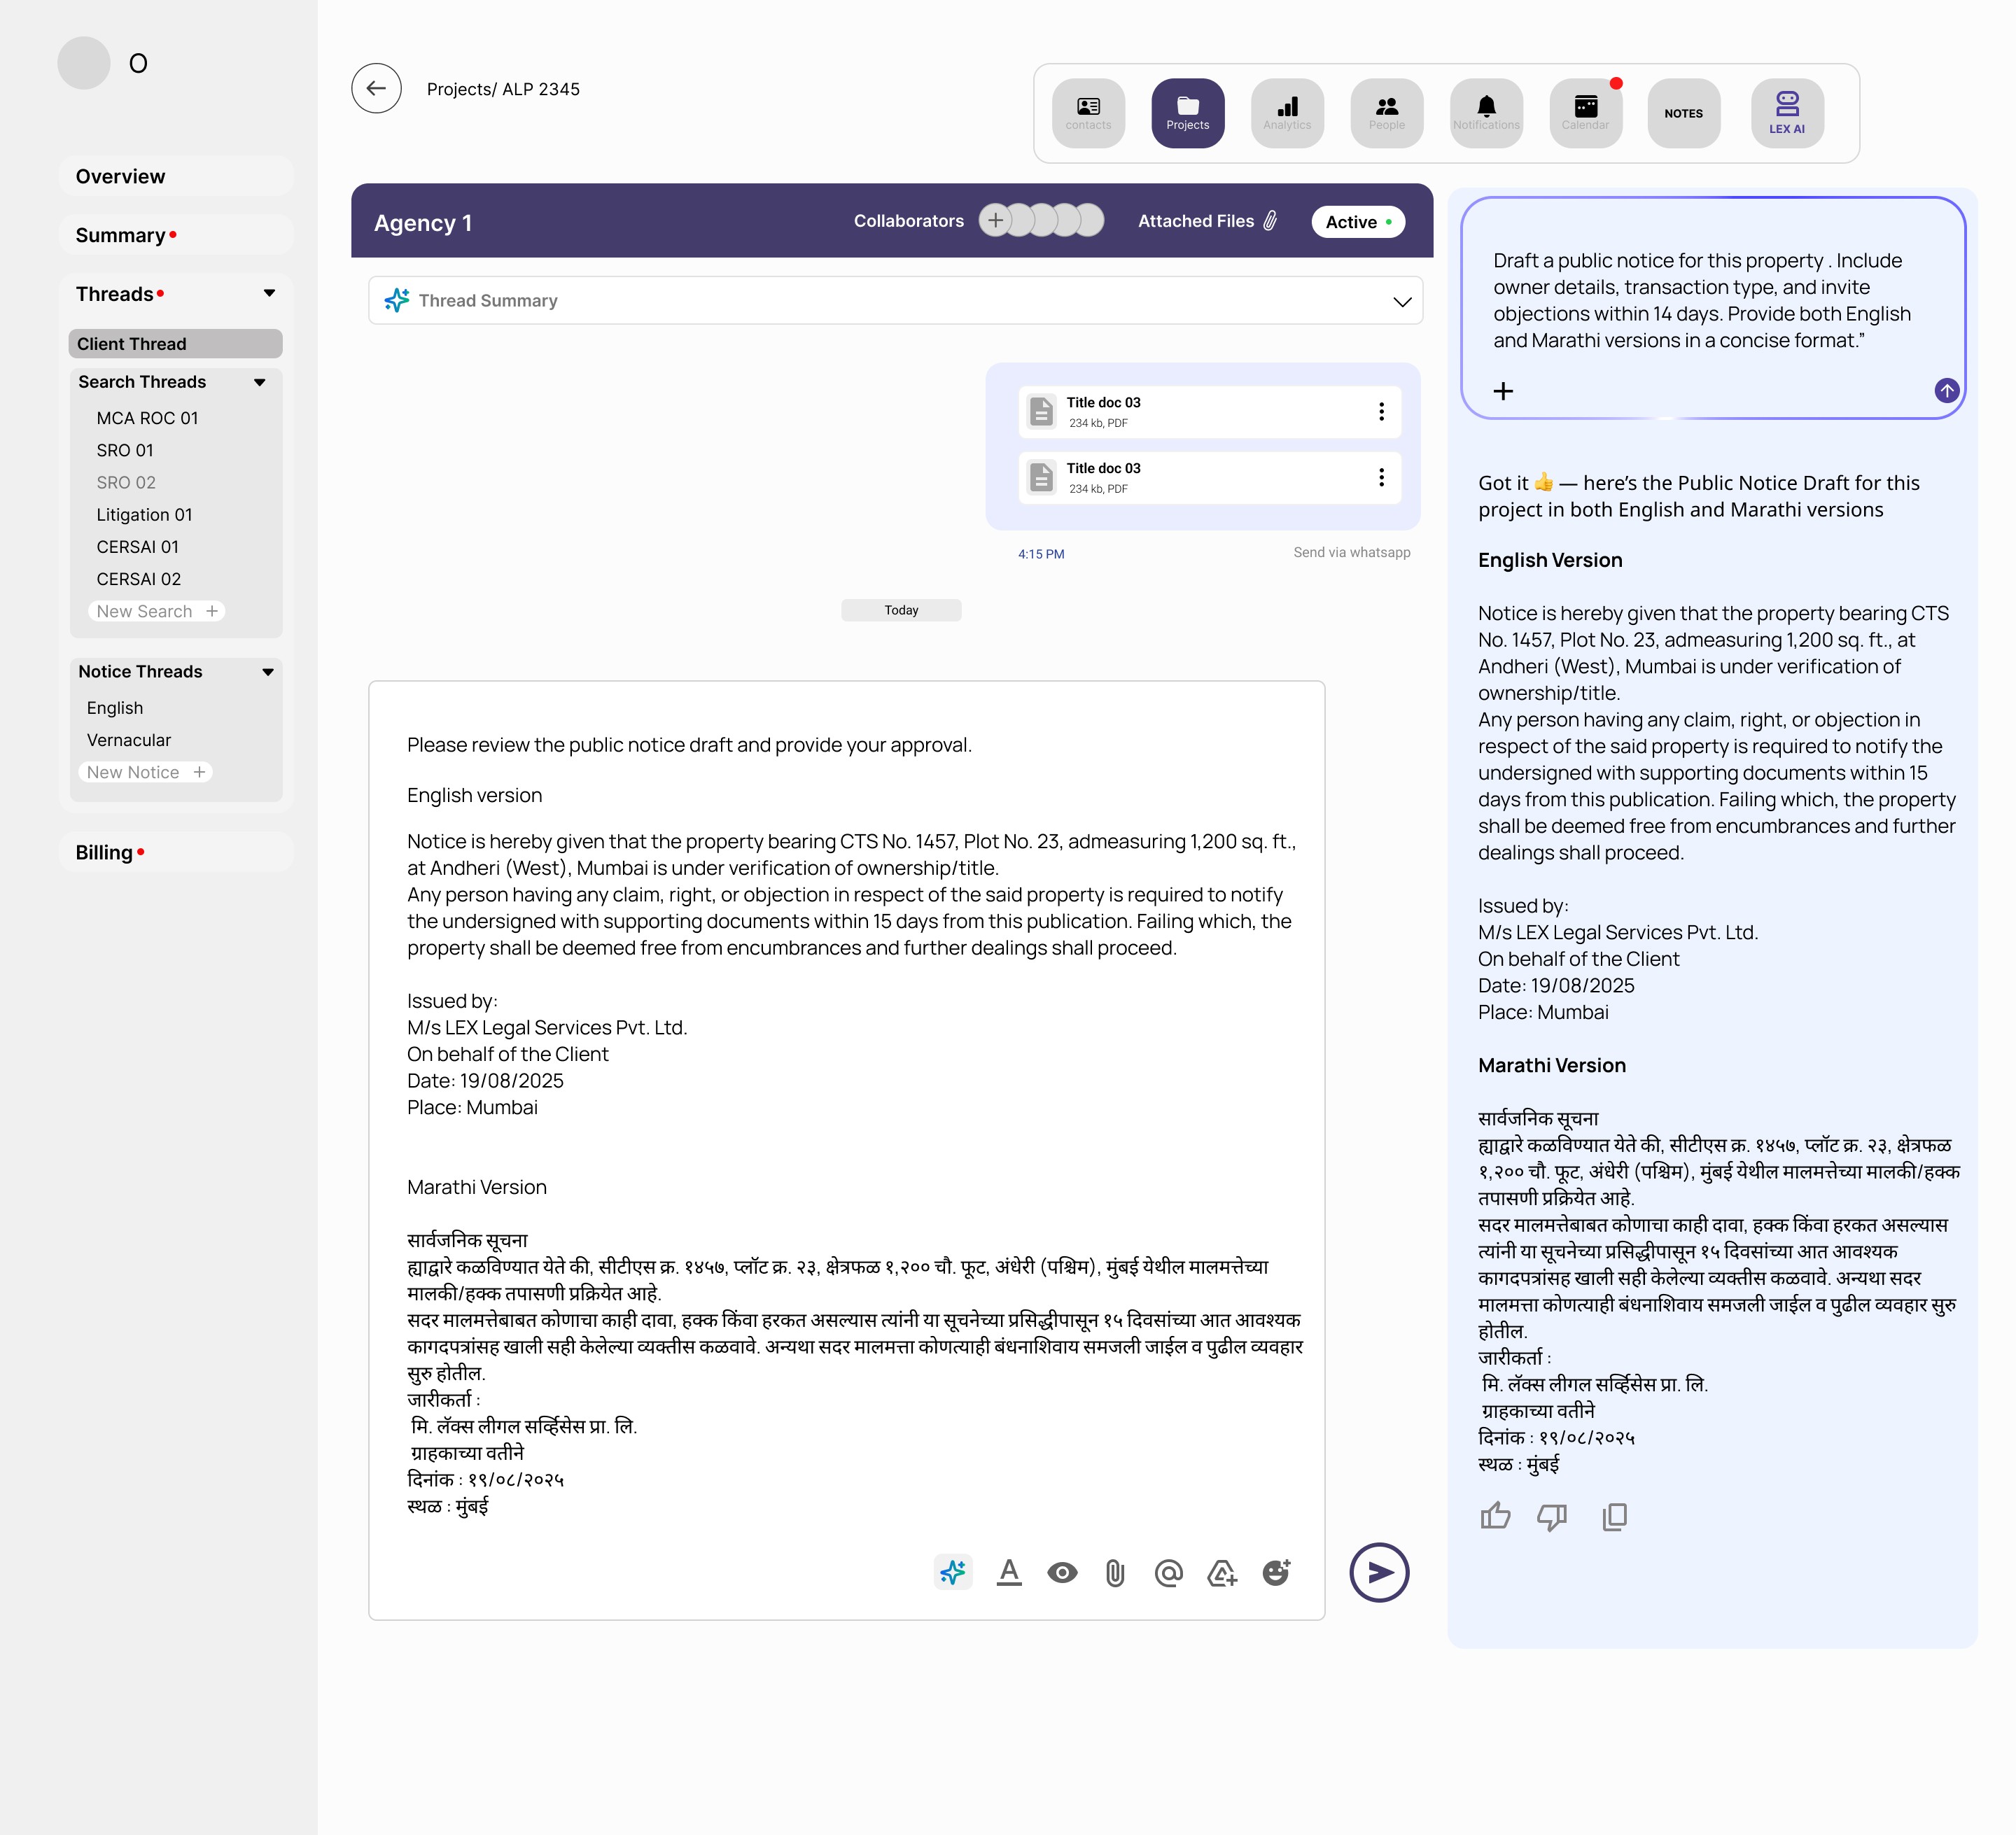Open the Analytics section
Image resolution: width=2016 pixels, height=1835 pixels.
[x=1287, y=112]
